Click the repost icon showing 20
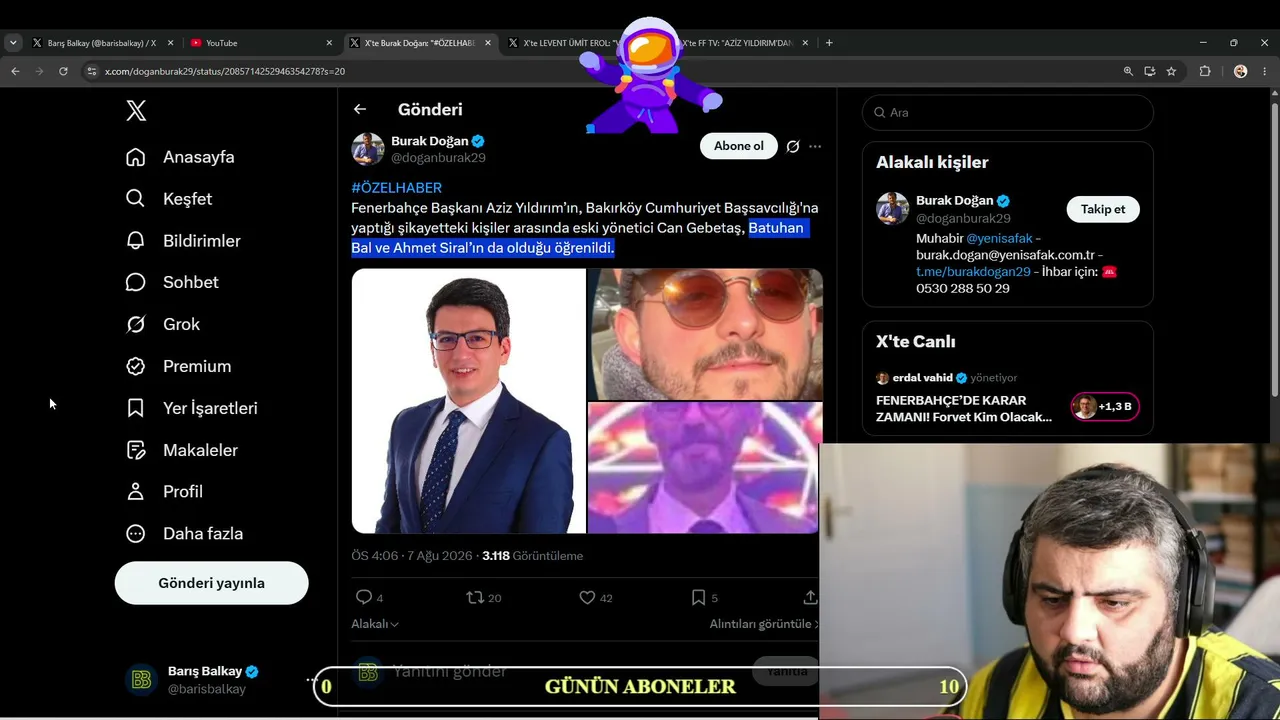The width and height of the screenshot is (1280, 720). 475,597
